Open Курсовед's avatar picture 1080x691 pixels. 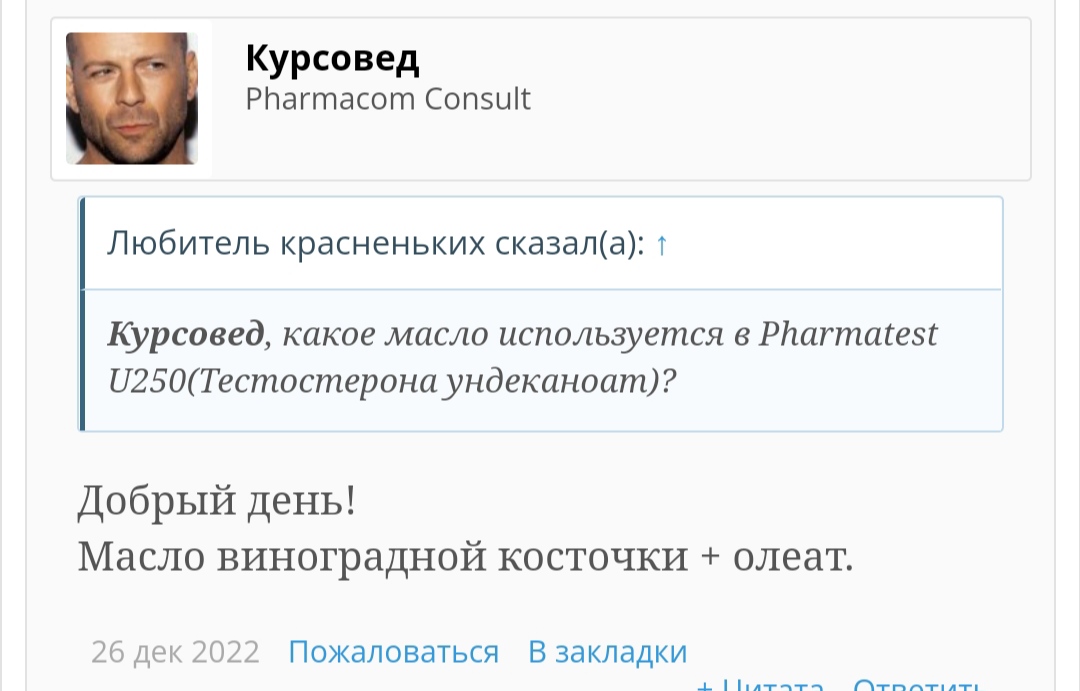(x=131, y=98)
